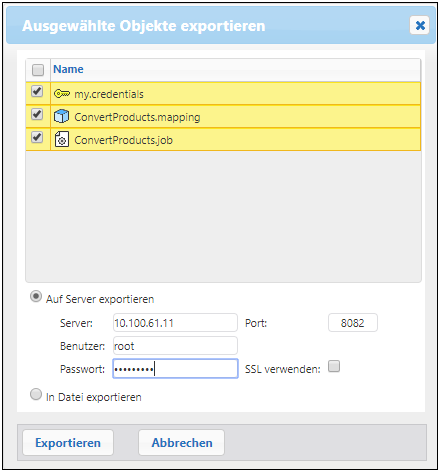Click the key icon beside my.credentials
Viewport: 440px width, 472px height.
click(62, 94)
